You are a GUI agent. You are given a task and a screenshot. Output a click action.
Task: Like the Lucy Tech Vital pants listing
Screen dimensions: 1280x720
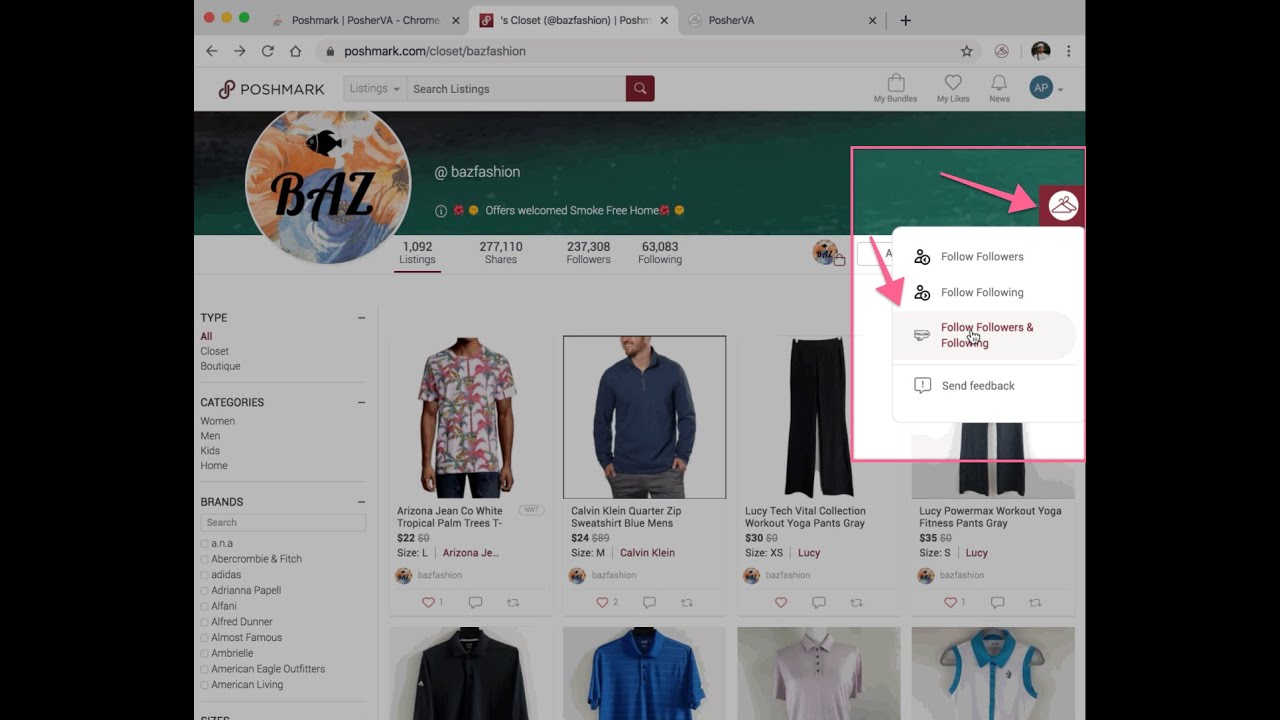click(x=781, y=603)
